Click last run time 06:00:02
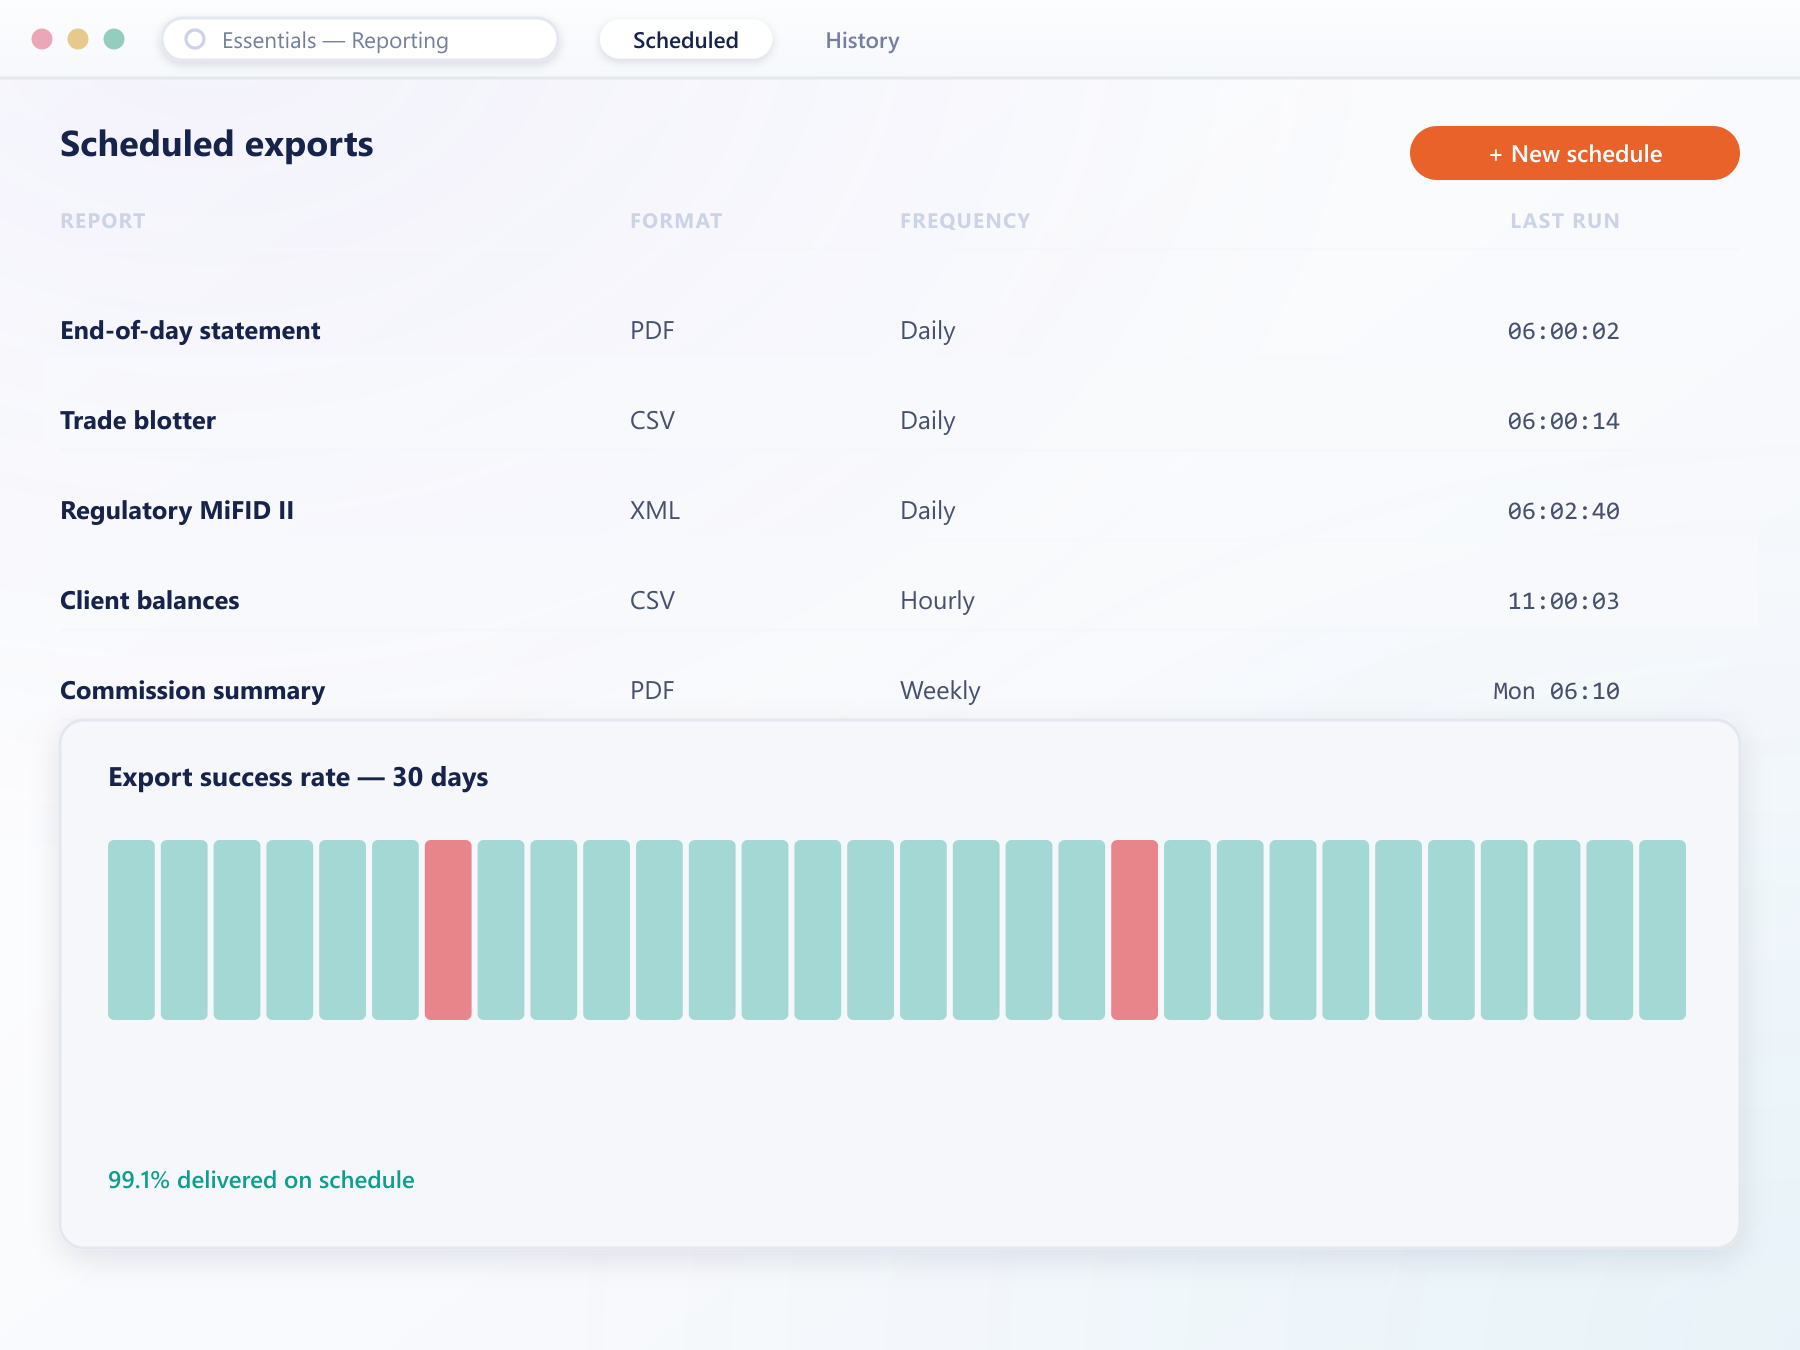1800x1350 pixels. click(x=1564, y=331)
